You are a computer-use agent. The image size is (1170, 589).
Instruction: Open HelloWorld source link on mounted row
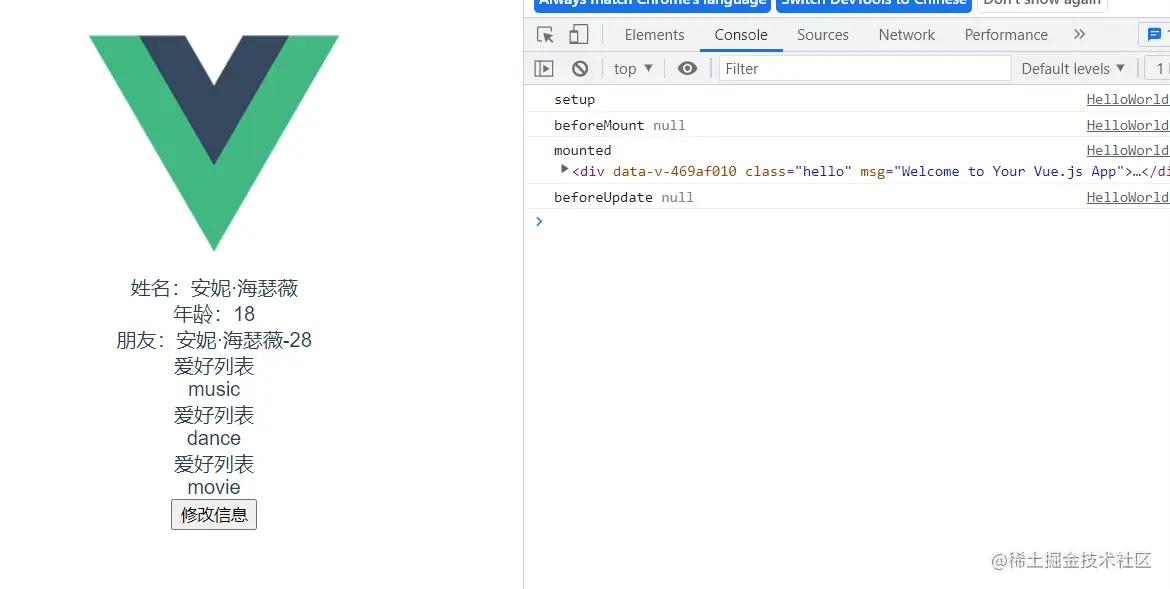1127,150
